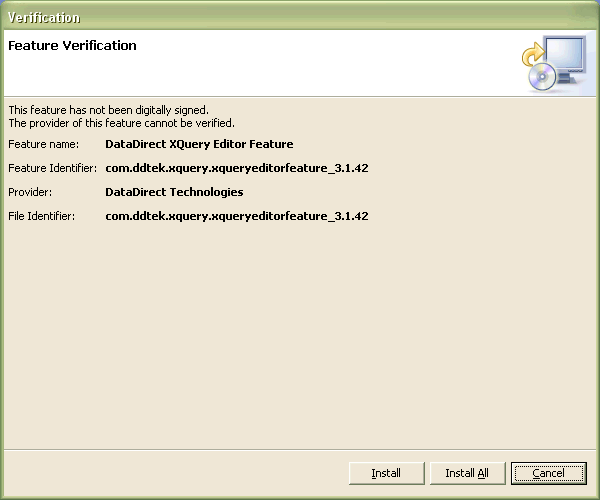Click the File Identifier value com.ddtek.xquery.xqueryeditorfeature_3.1.42
Screen dimensions: 600x500
point(237,216)
